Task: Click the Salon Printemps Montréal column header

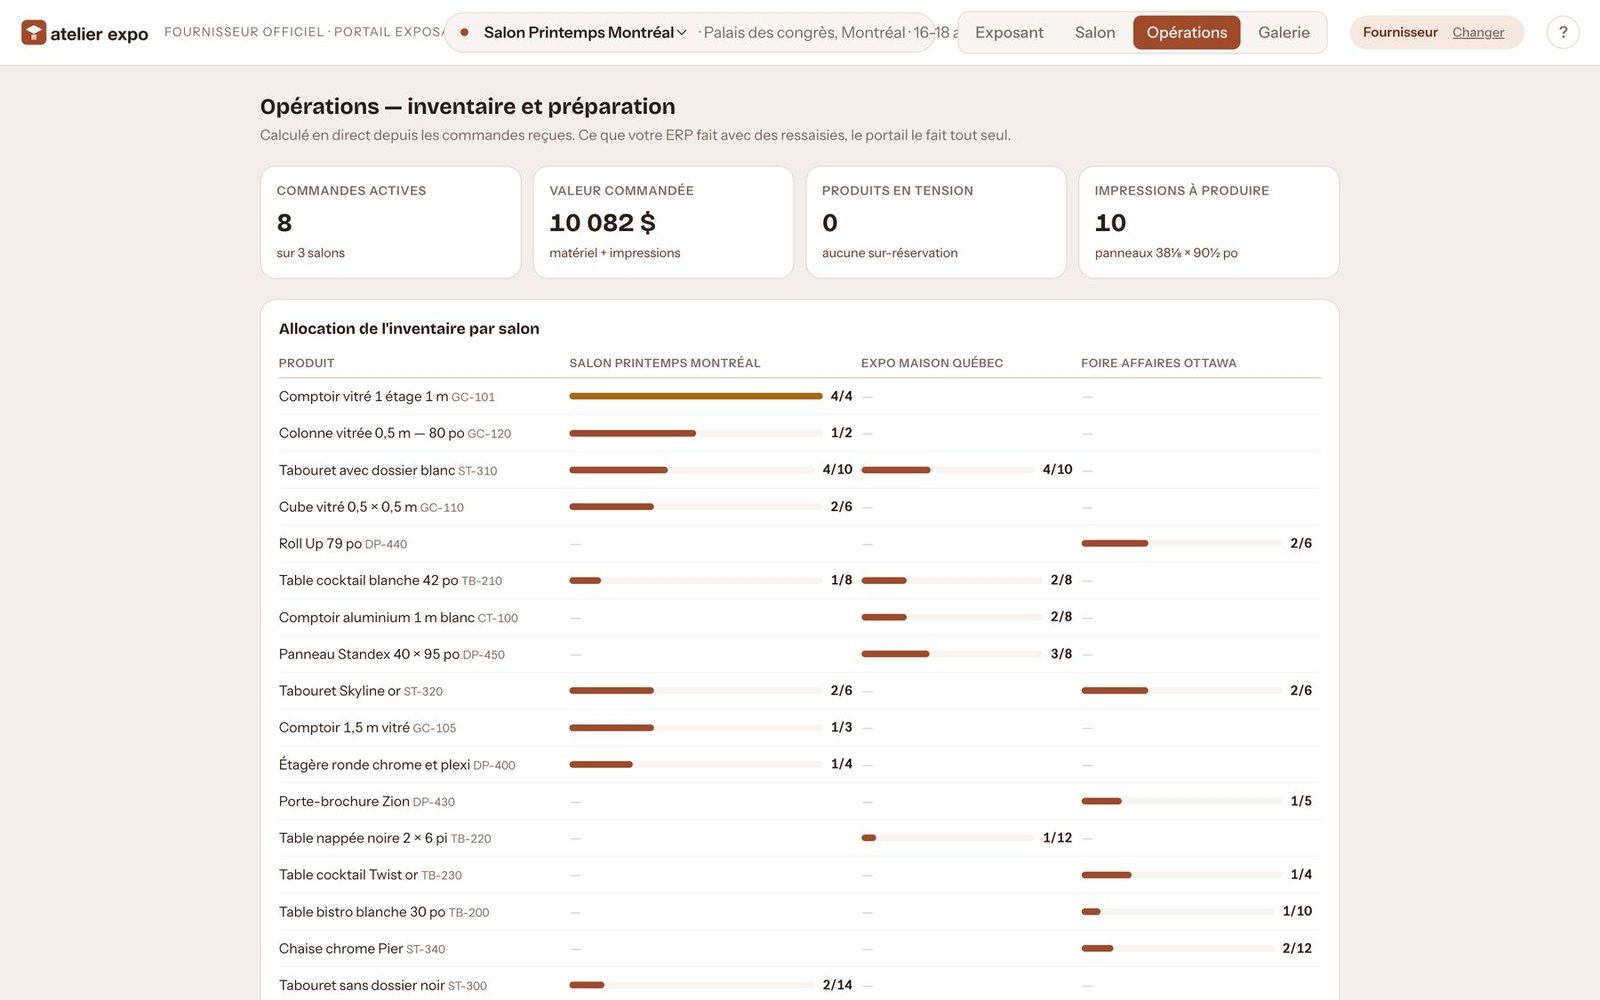Action: [x=665, y=363]
